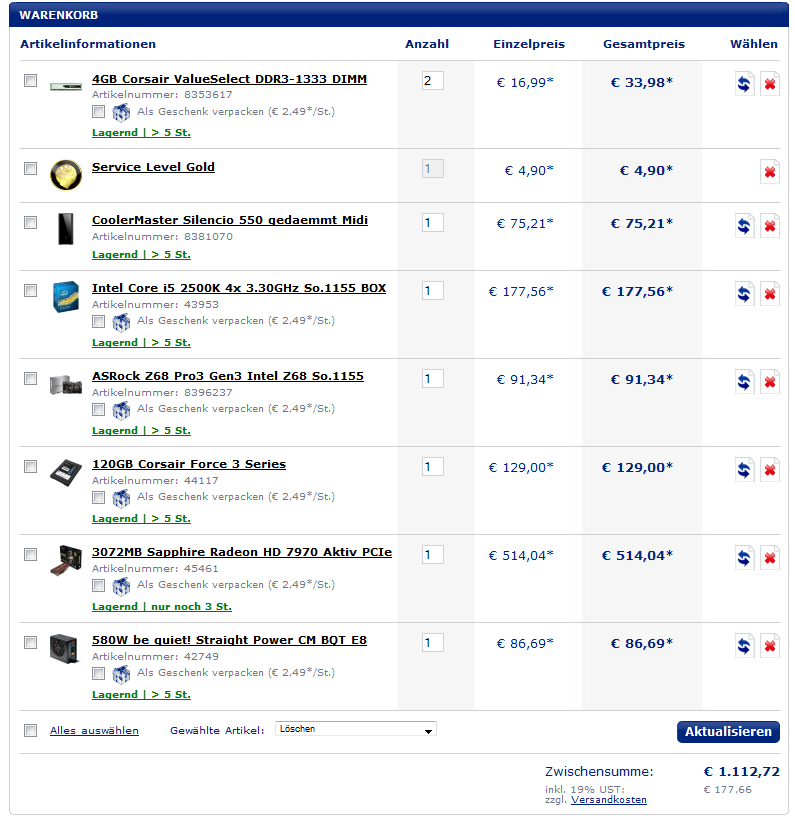
Task: Click the Versandkosten link
Action: pyautogui.click(x=609, y=800)
